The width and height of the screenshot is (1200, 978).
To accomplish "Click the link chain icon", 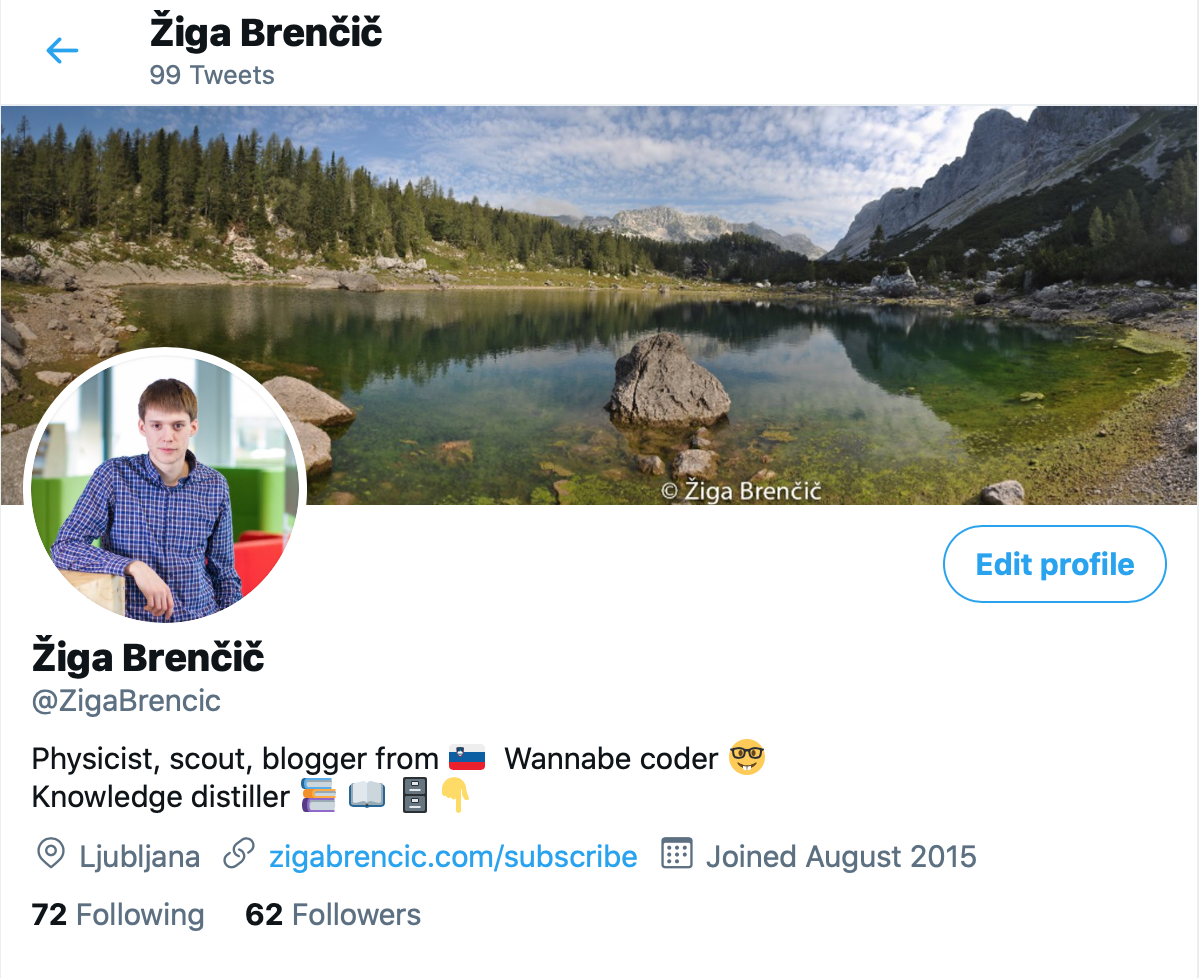I will pos(238,855).
